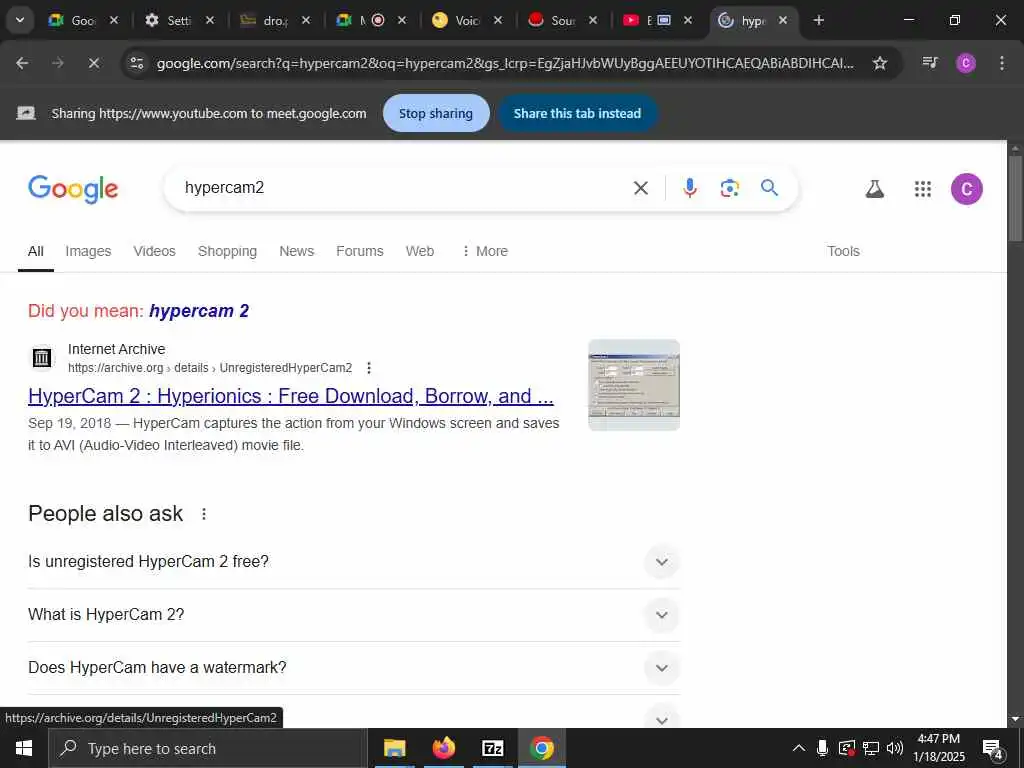The image size is (1024, 768).
Task: Clear the search box with the X icon
Action: (641, 189)
